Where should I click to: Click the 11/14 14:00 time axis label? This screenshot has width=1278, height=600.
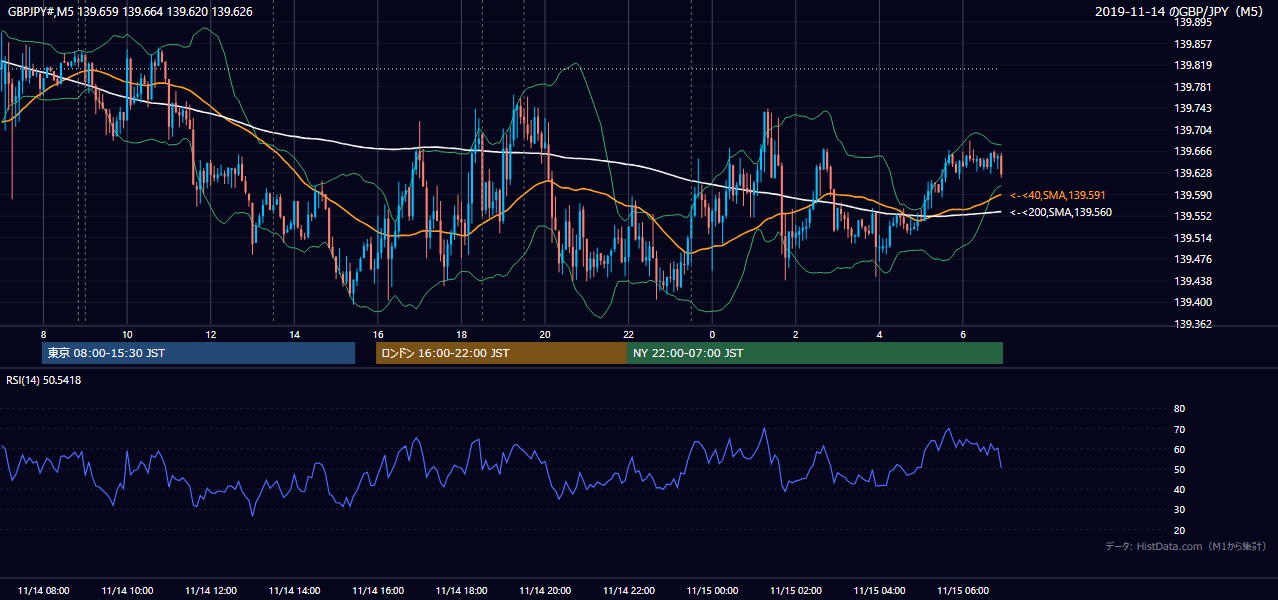coord(294,591)
